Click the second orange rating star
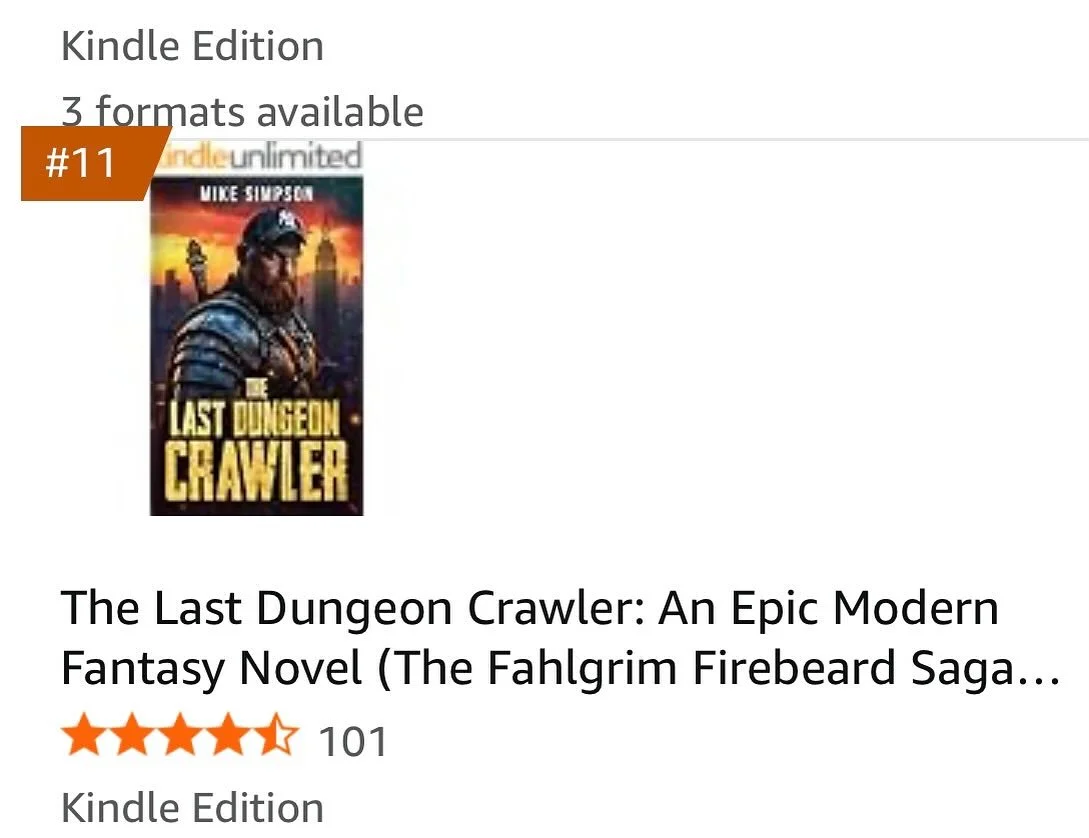The width and height of the screenshot is (1089, 838). point(133,735)
